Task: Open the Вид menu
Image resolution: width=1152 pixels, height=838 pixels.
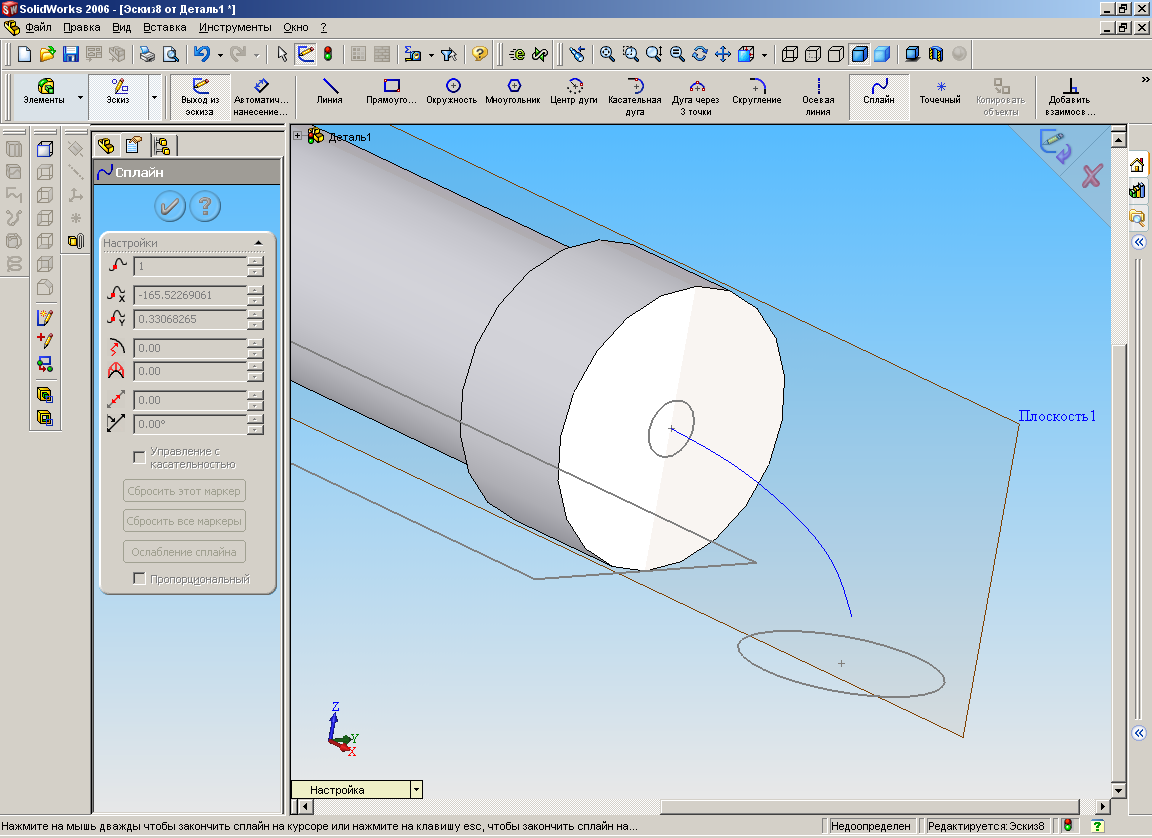Action: [121, 27]
